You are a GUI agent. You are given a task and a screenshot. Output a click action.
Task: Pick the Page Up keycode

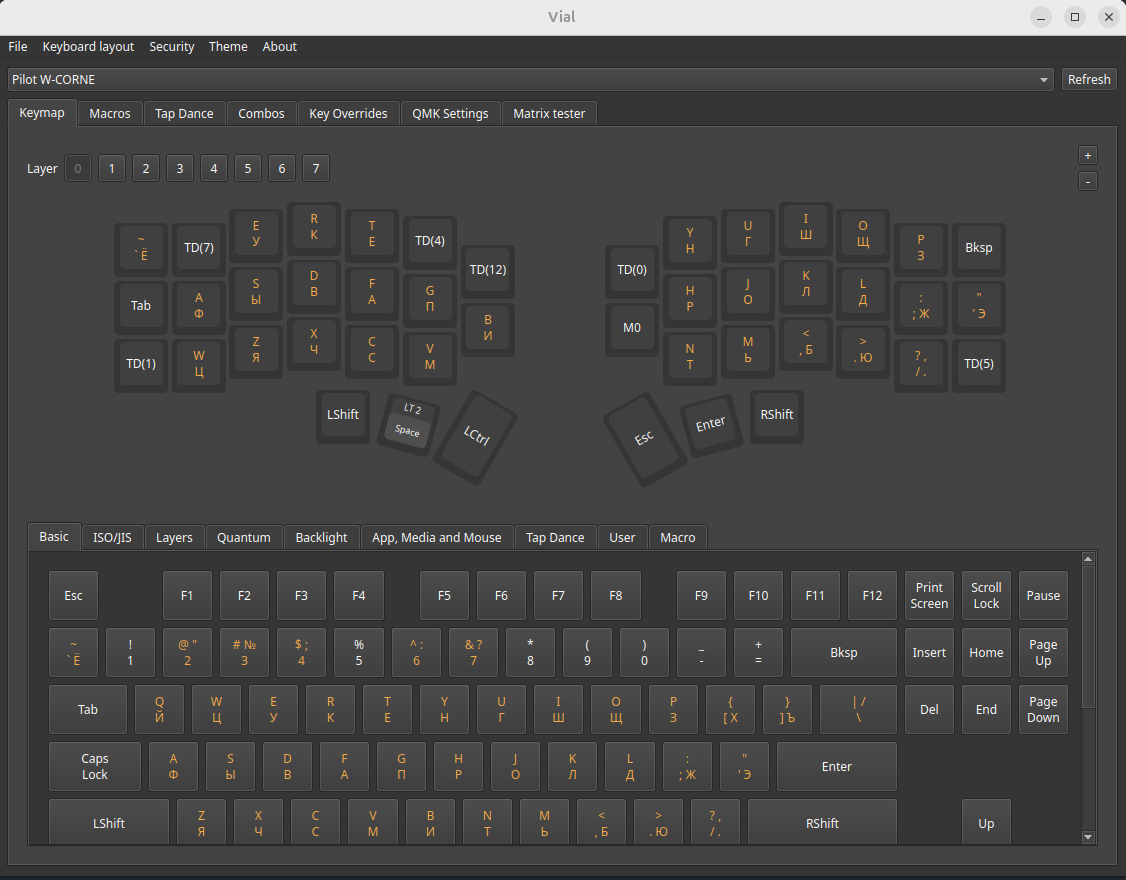1043,652
